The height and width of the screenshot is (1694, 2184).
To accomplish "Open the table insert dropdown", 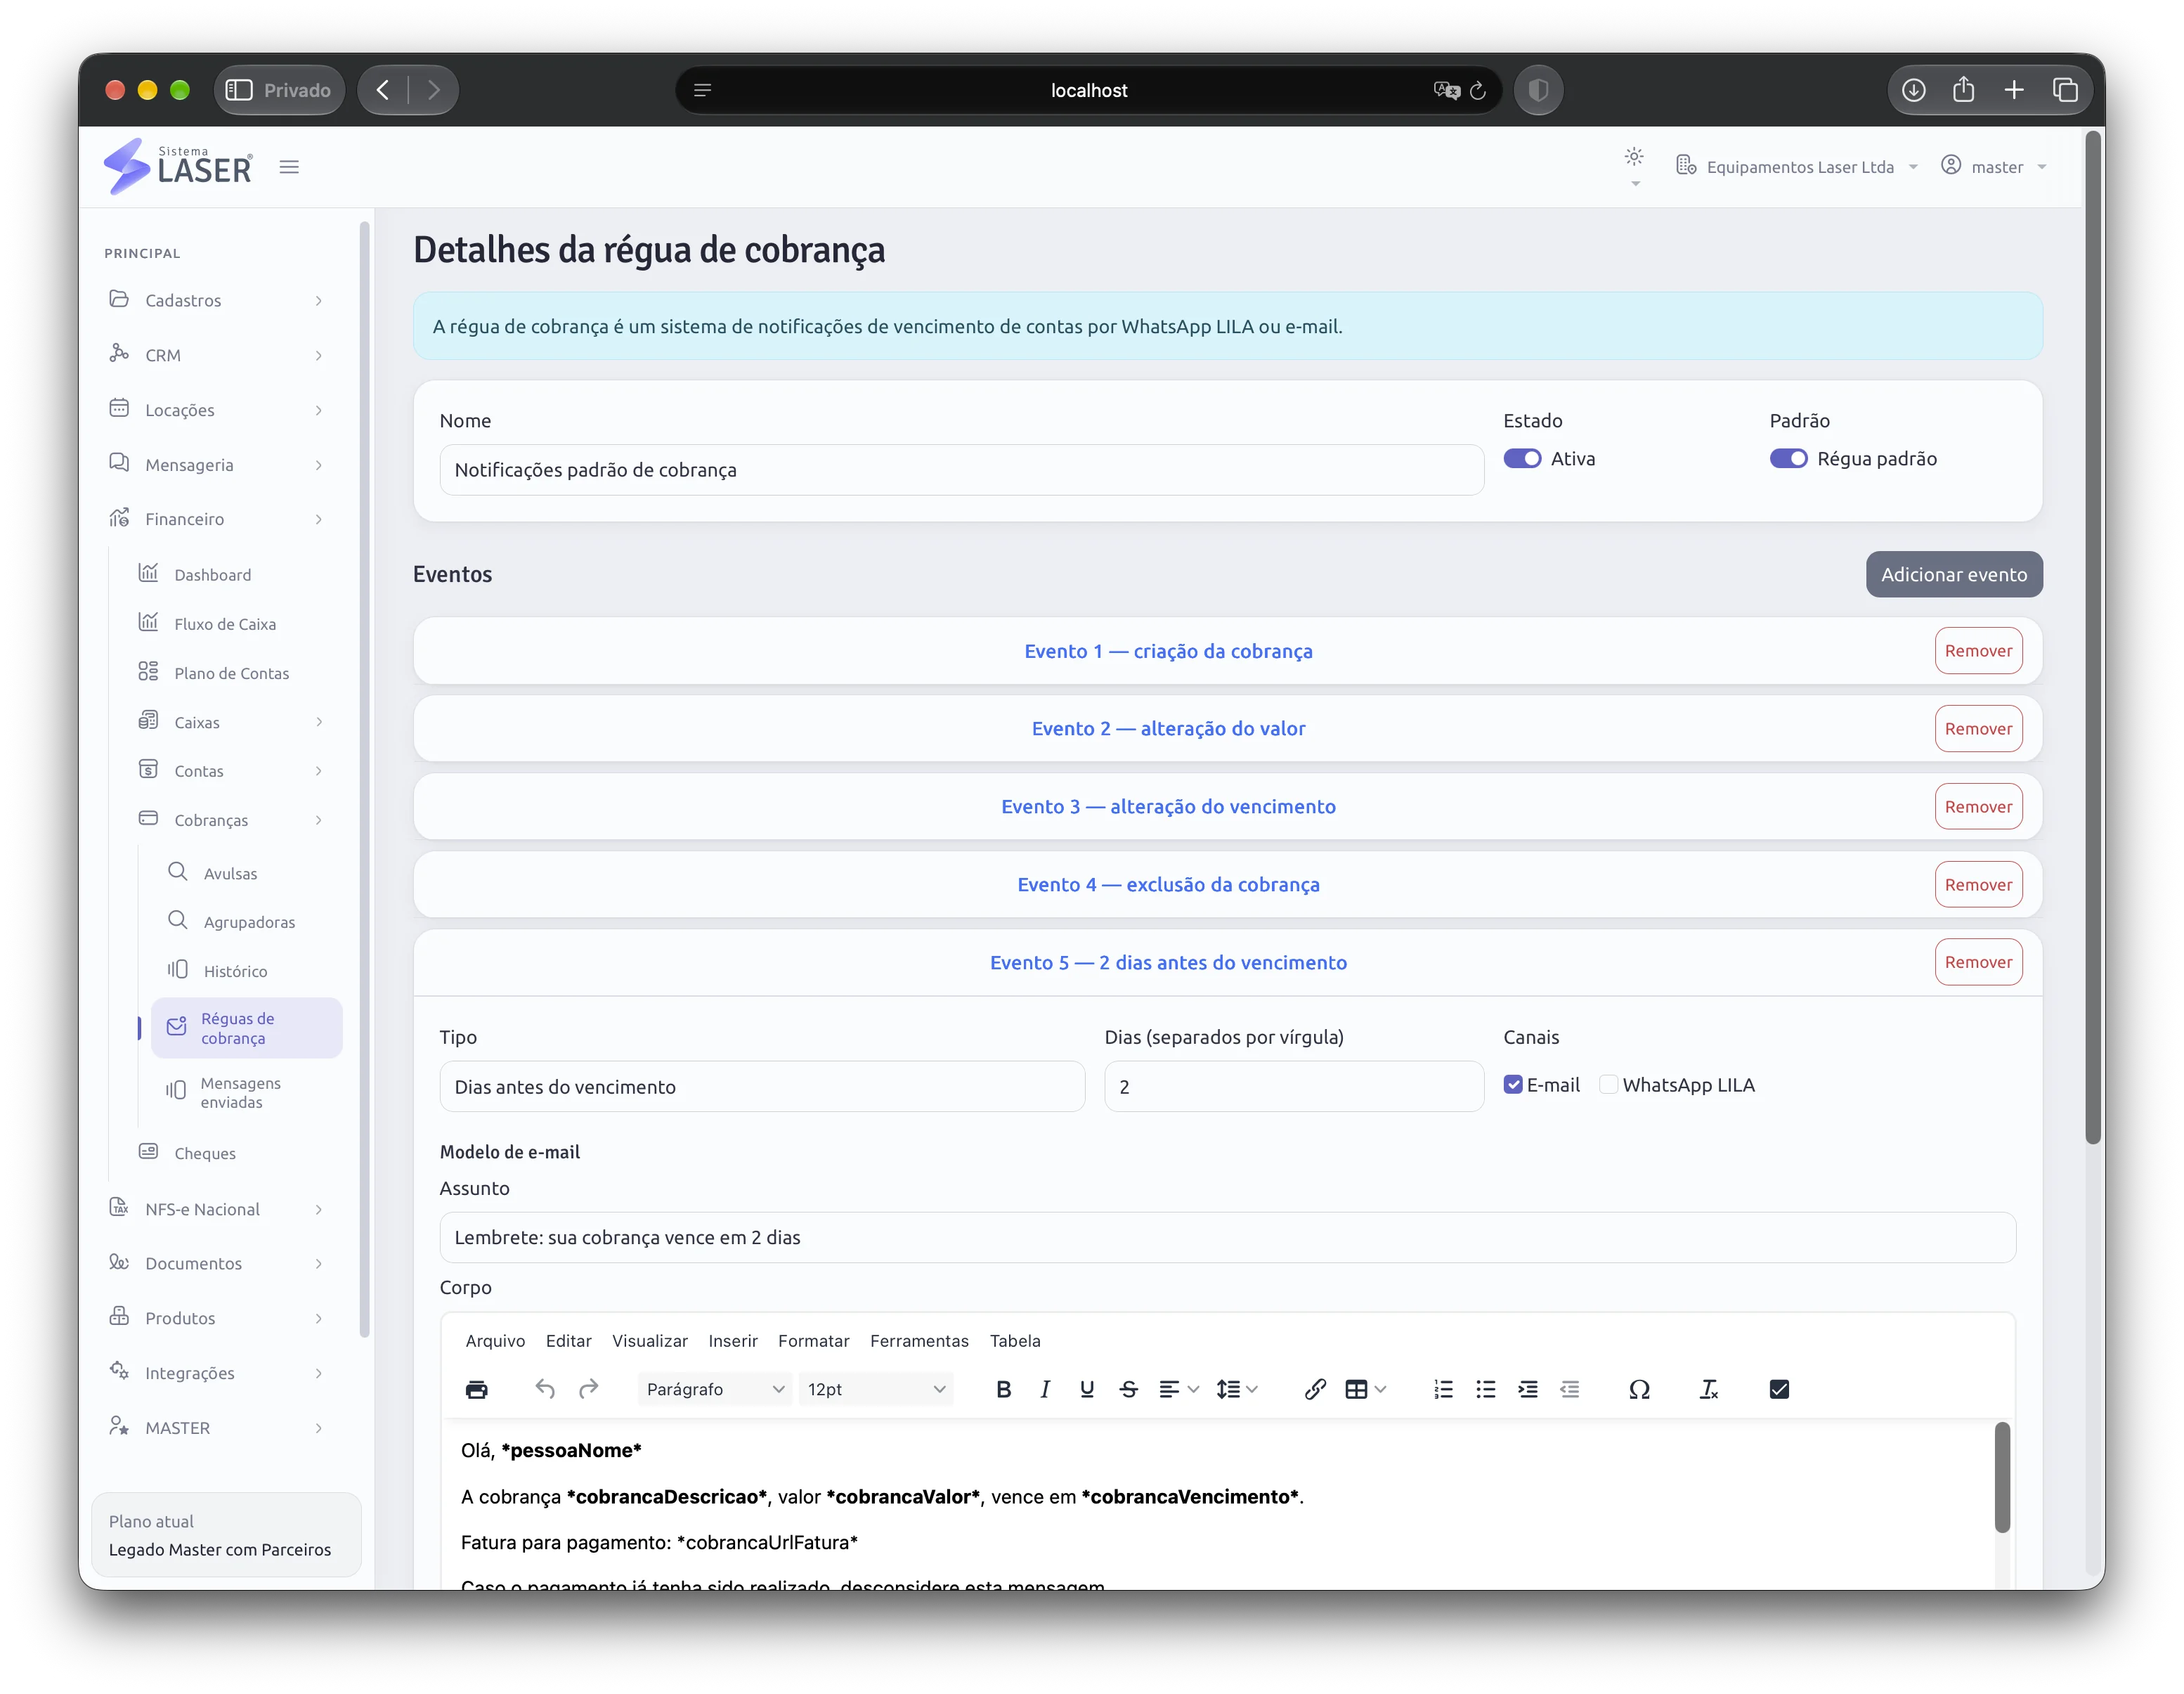I will pos(1365,1389).
